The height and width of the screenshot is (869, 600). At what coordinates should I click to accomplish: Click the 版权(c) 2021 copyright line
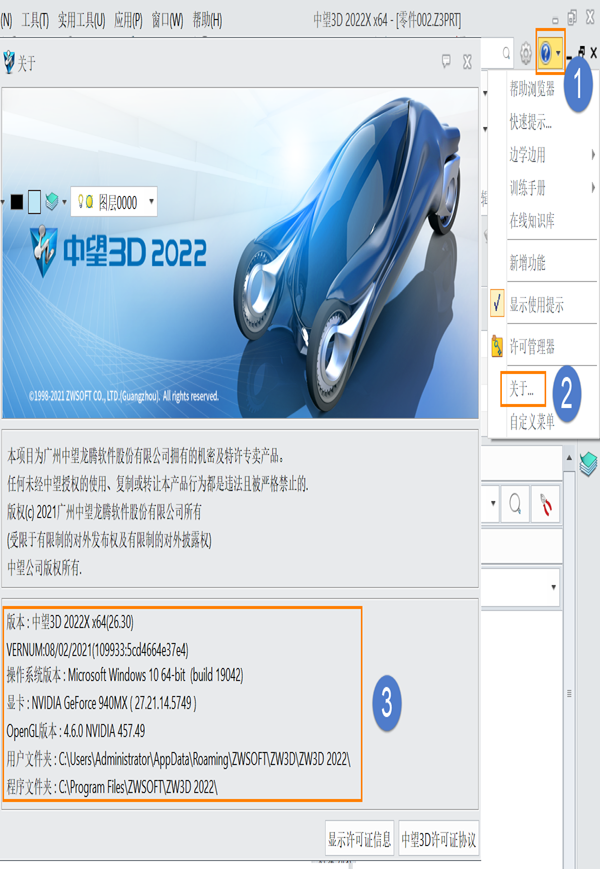104,512
